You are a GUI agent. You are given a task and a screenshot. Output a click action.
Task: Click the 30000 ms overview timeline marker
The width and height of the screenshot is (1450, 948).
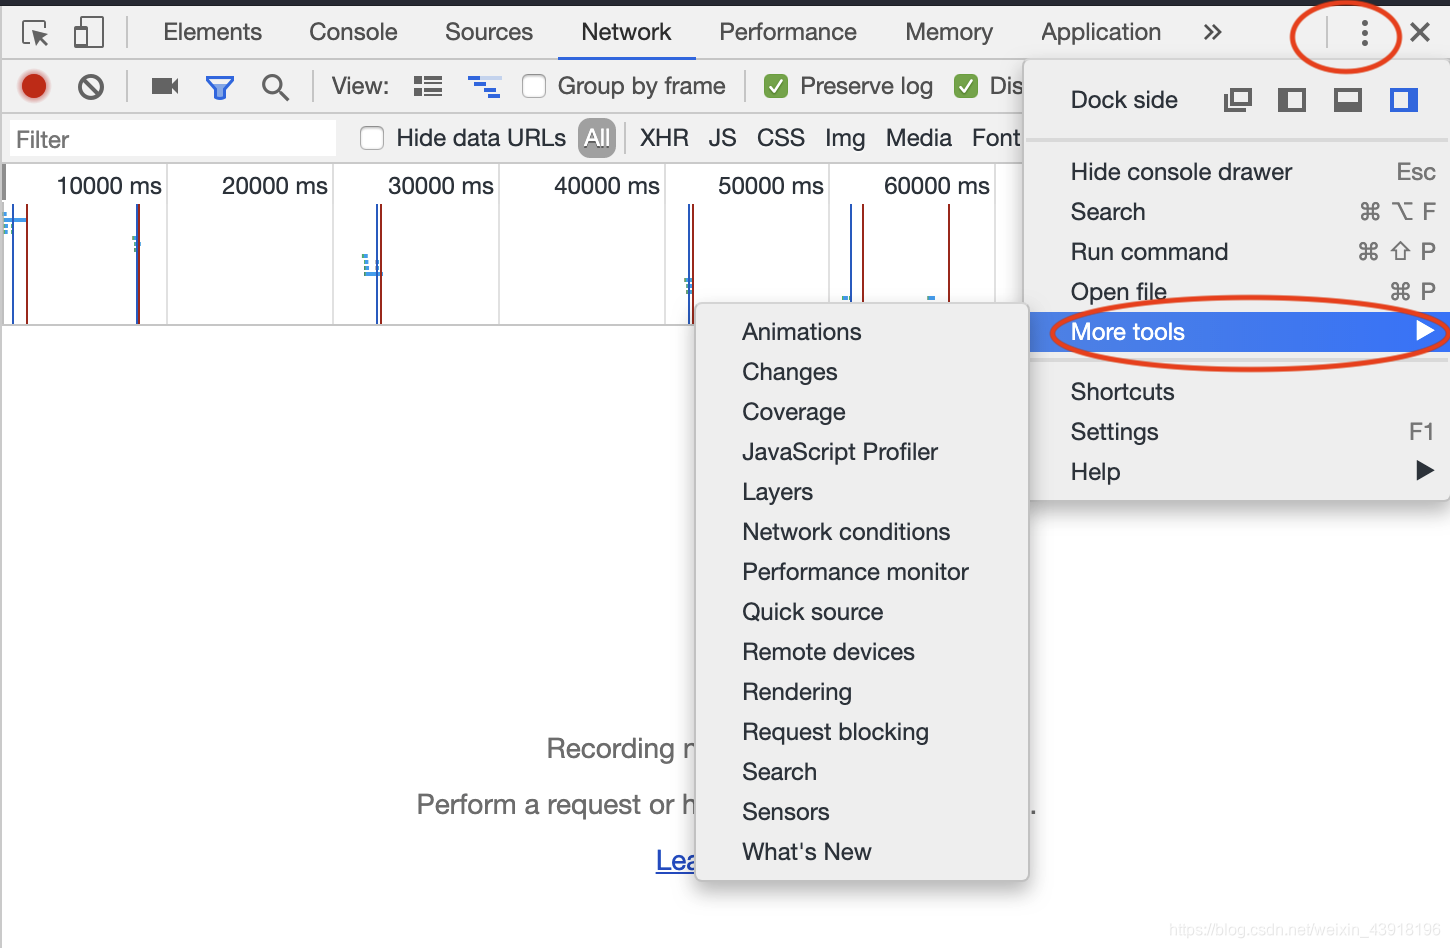pos(441,186)
